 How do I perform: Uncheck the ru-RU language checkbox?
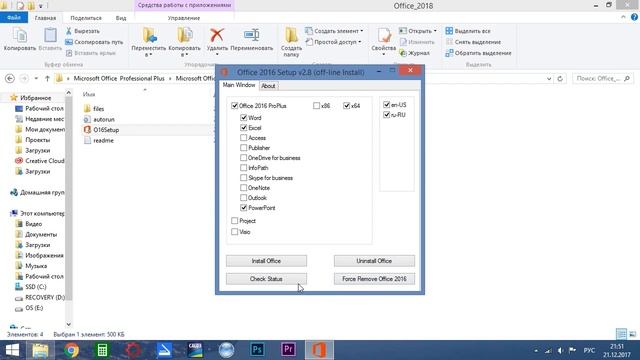pyautogui.click(x=387, y=115)
